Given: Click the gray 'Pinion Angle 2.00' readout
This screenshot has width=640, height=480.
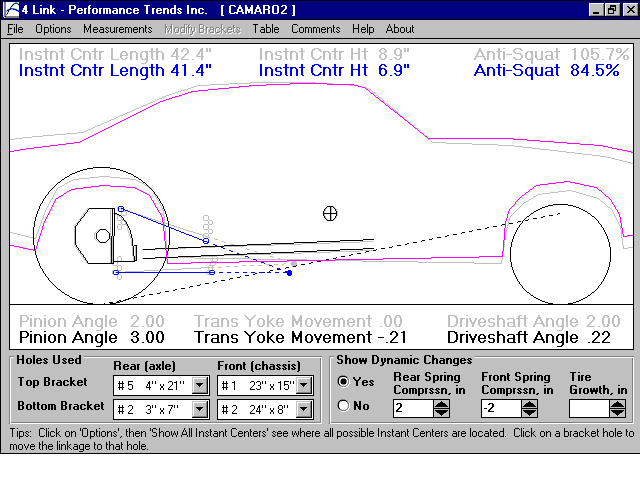Looking at the screenshot, I should (x=92, y=321).
